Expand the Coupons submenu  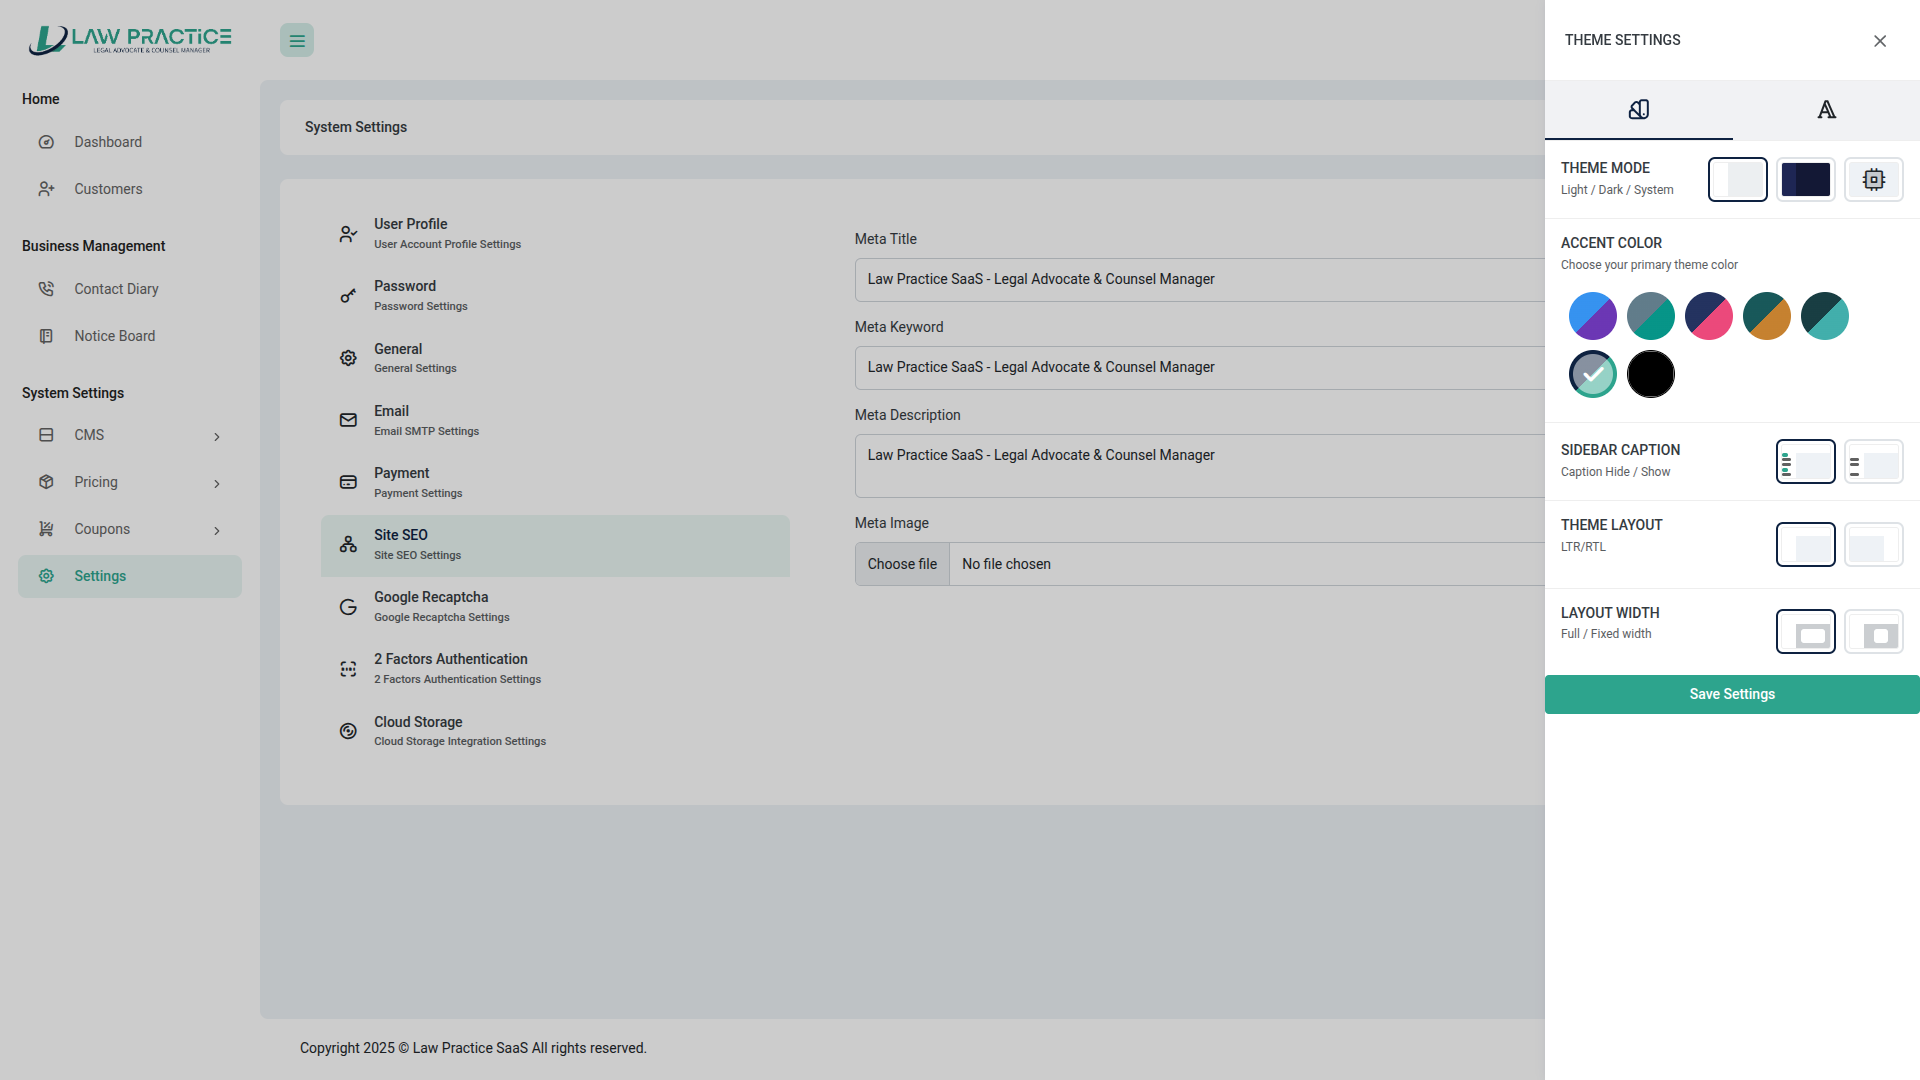pyautogui.click(x=217, y=530)
